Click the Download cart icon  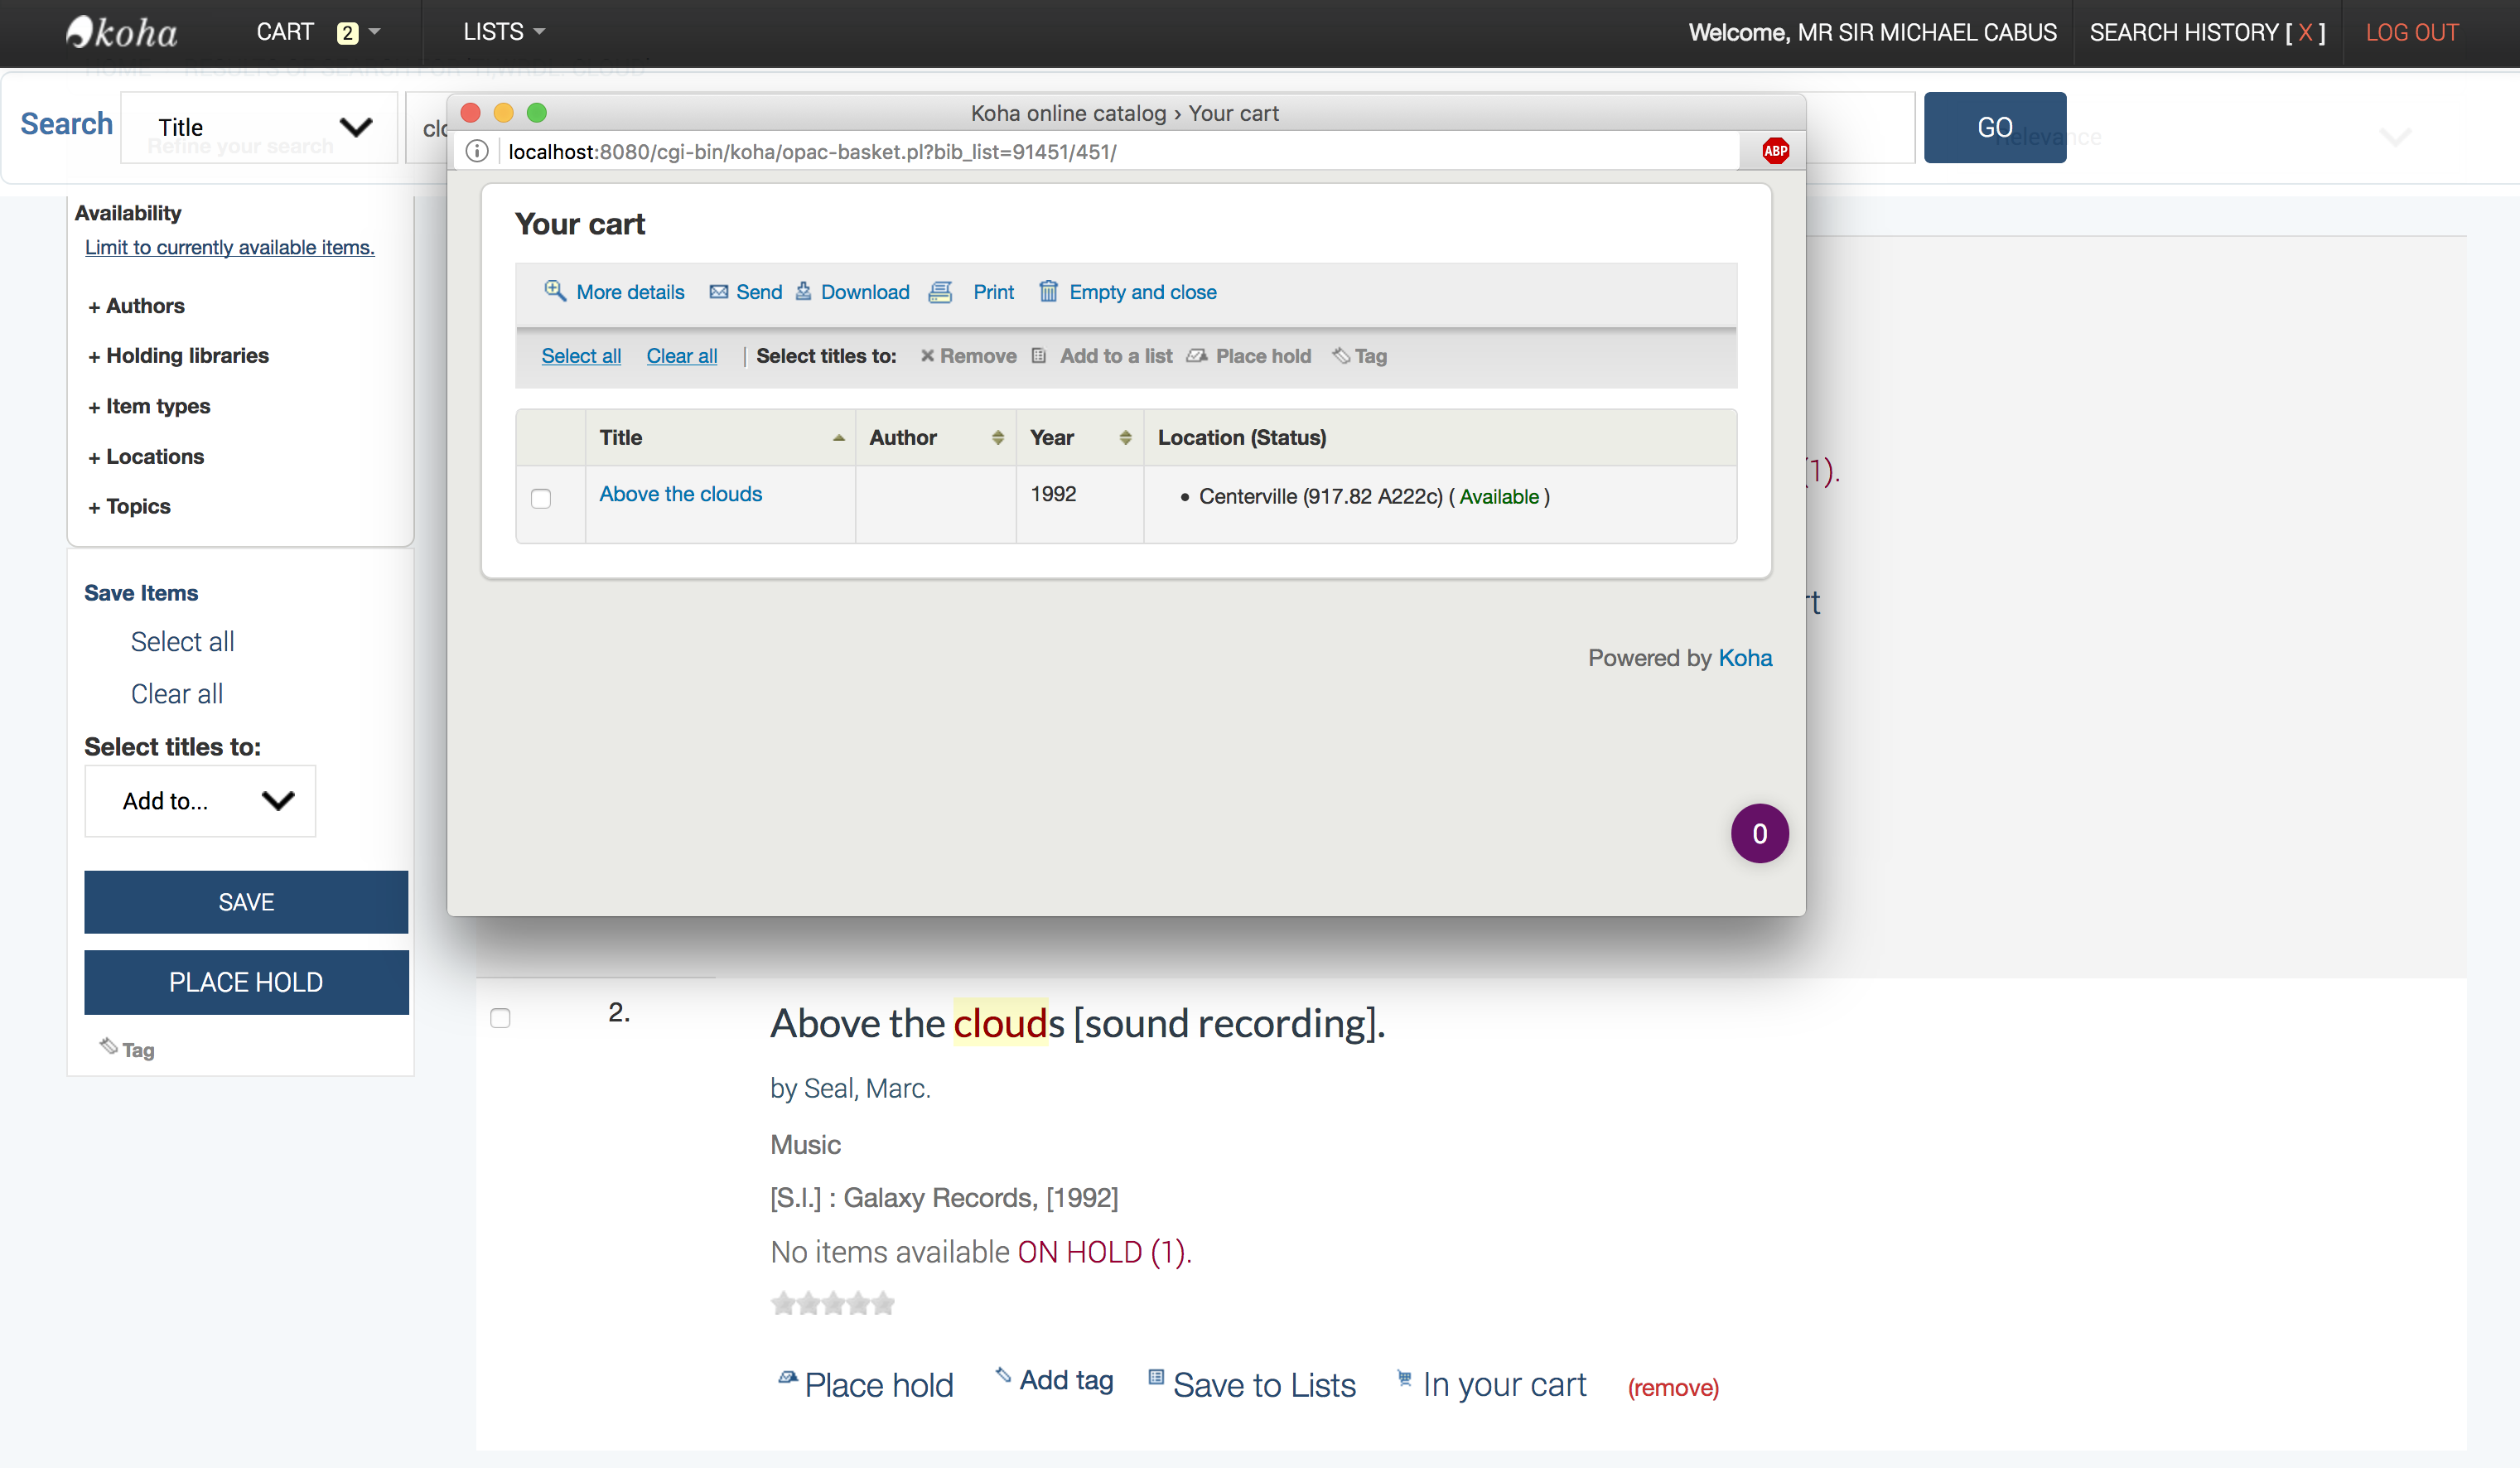click(803, 291)
